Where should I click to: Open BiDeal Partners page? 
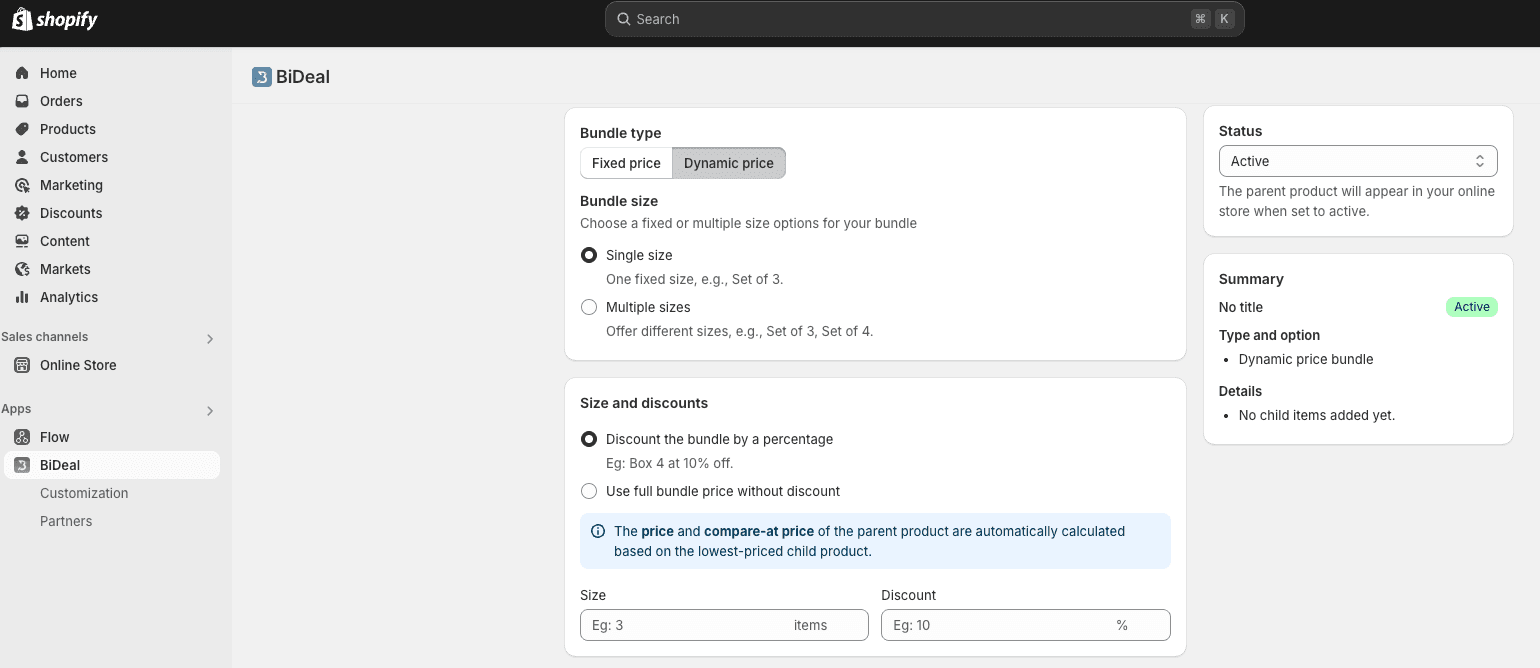pos(66,521)
